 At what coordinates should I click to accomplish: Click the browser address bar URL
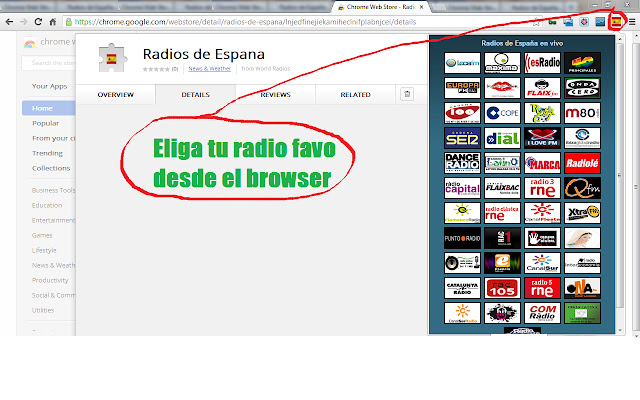245,22
